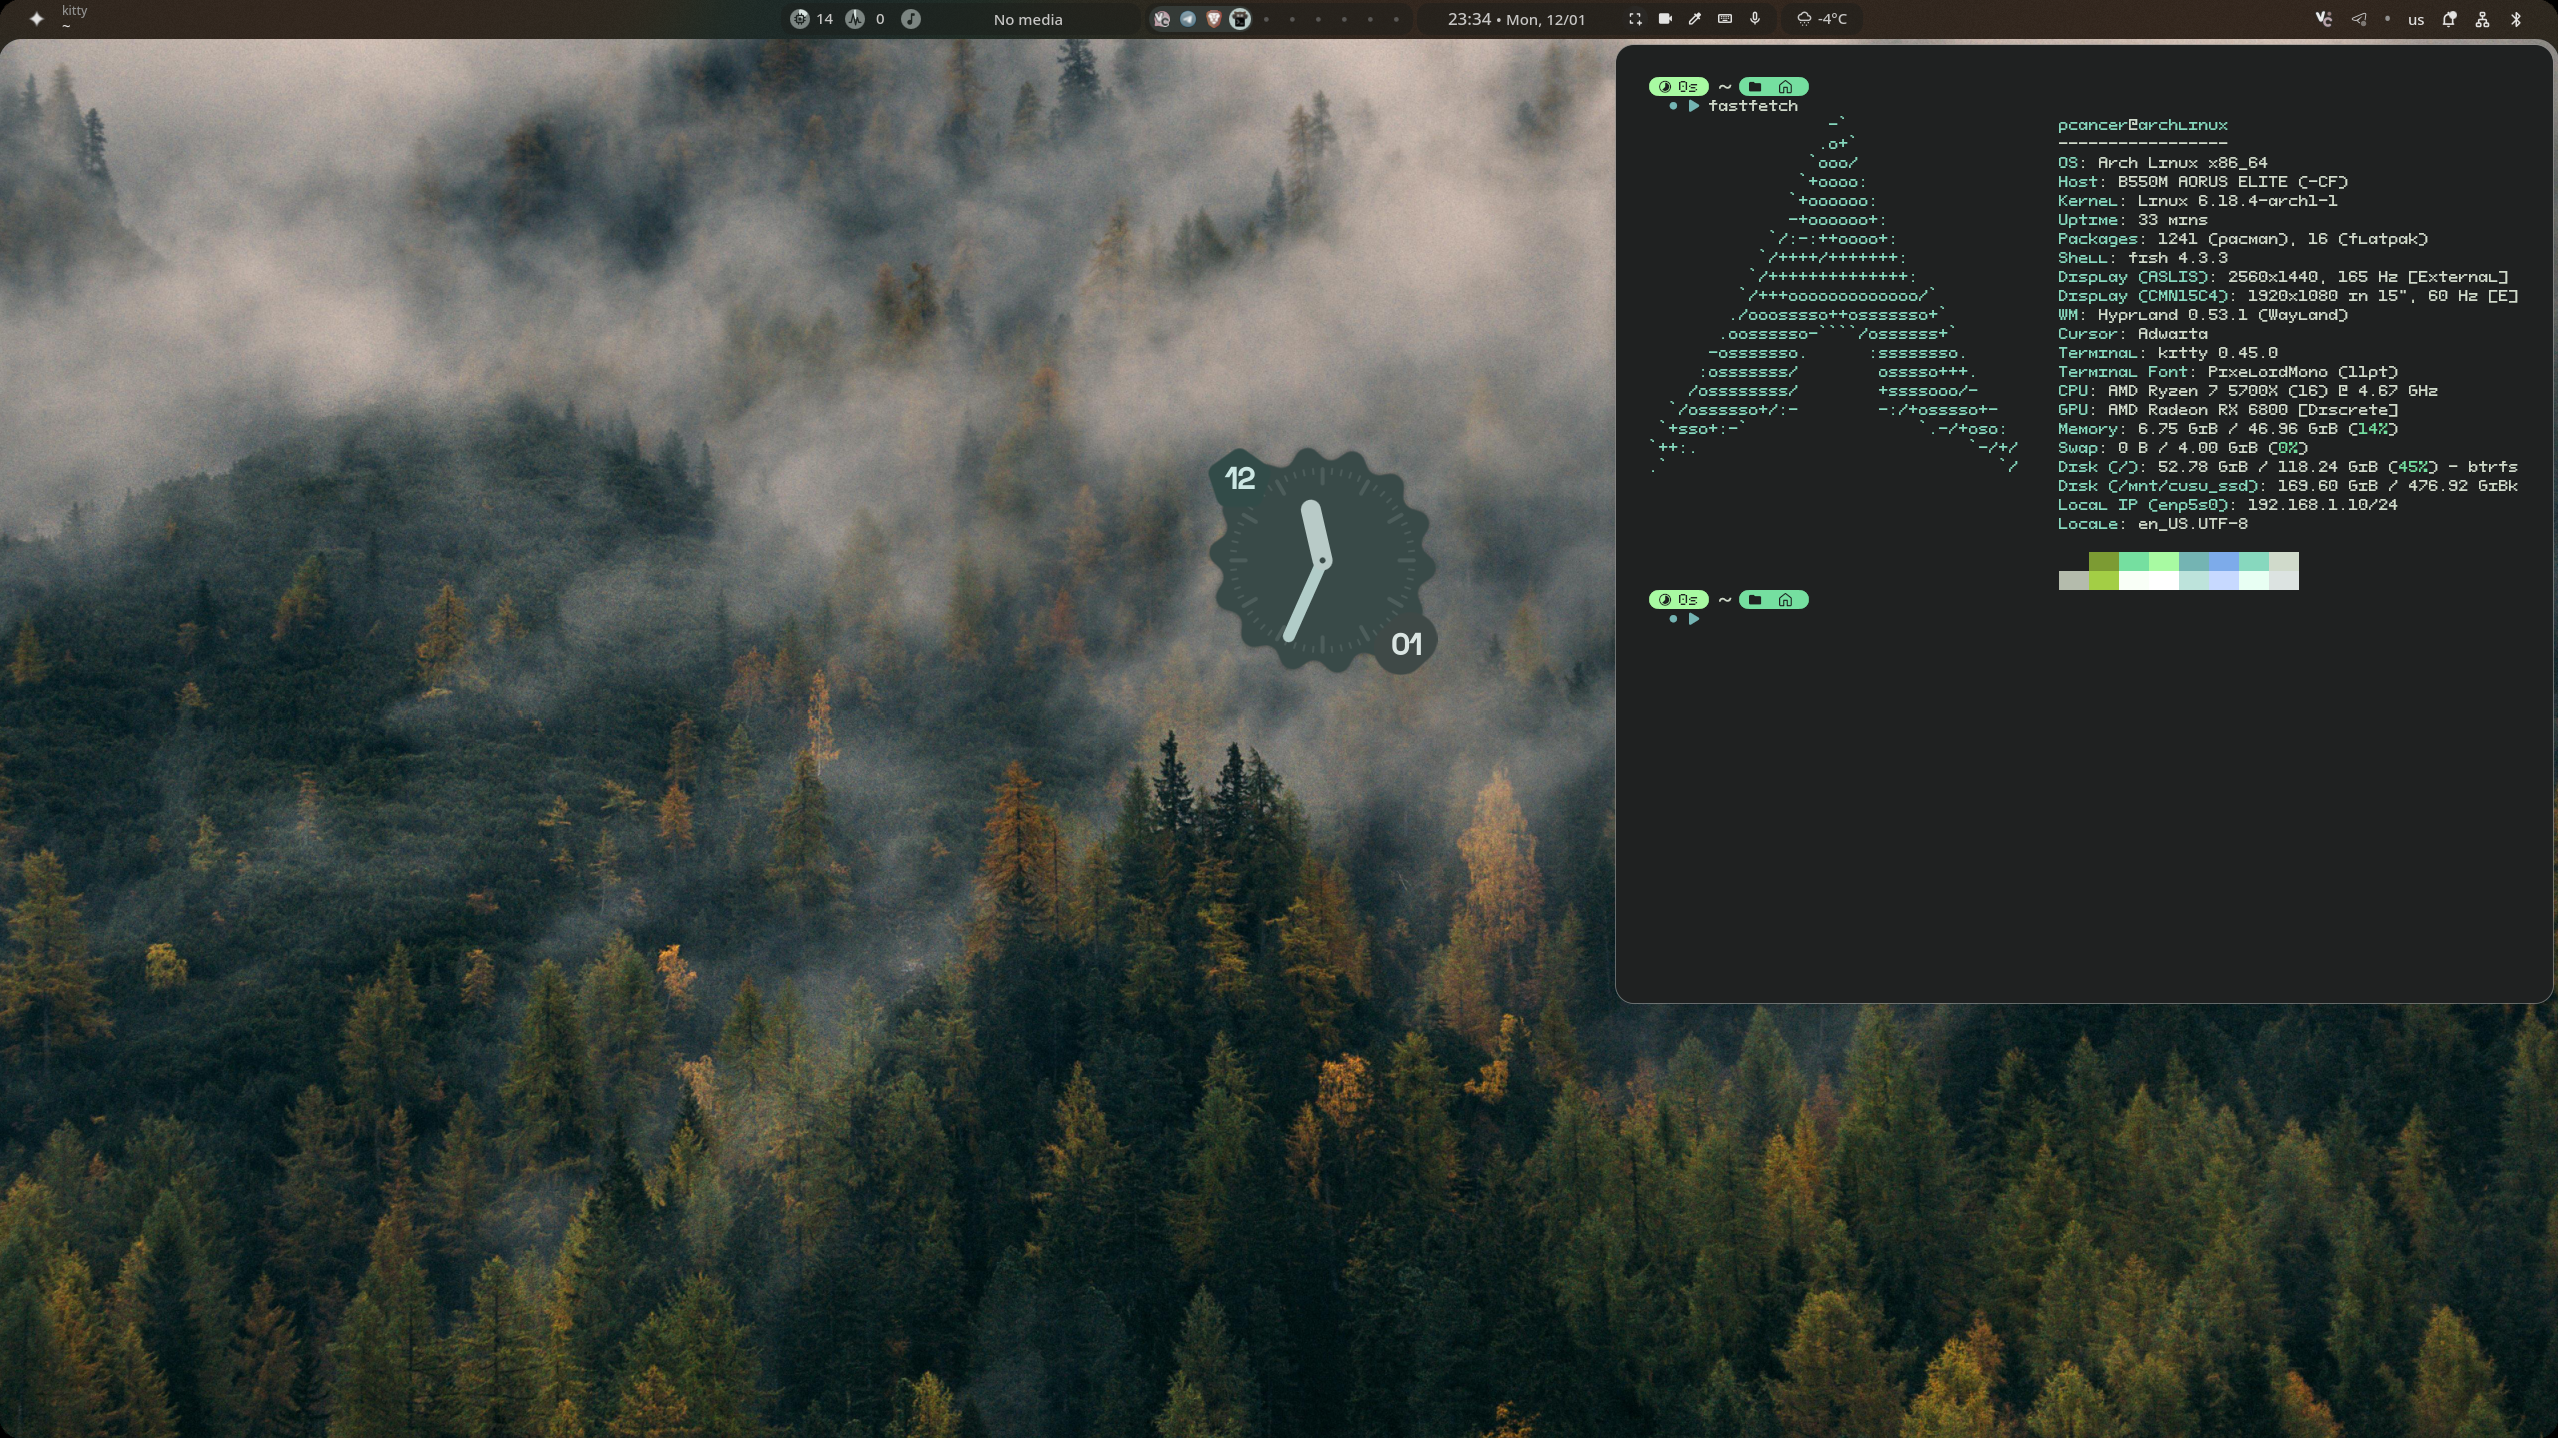The height and width of the screenshot is (1438, 2558).
Task: Click the -4°C weather widget
Action: coord(1822,19)
